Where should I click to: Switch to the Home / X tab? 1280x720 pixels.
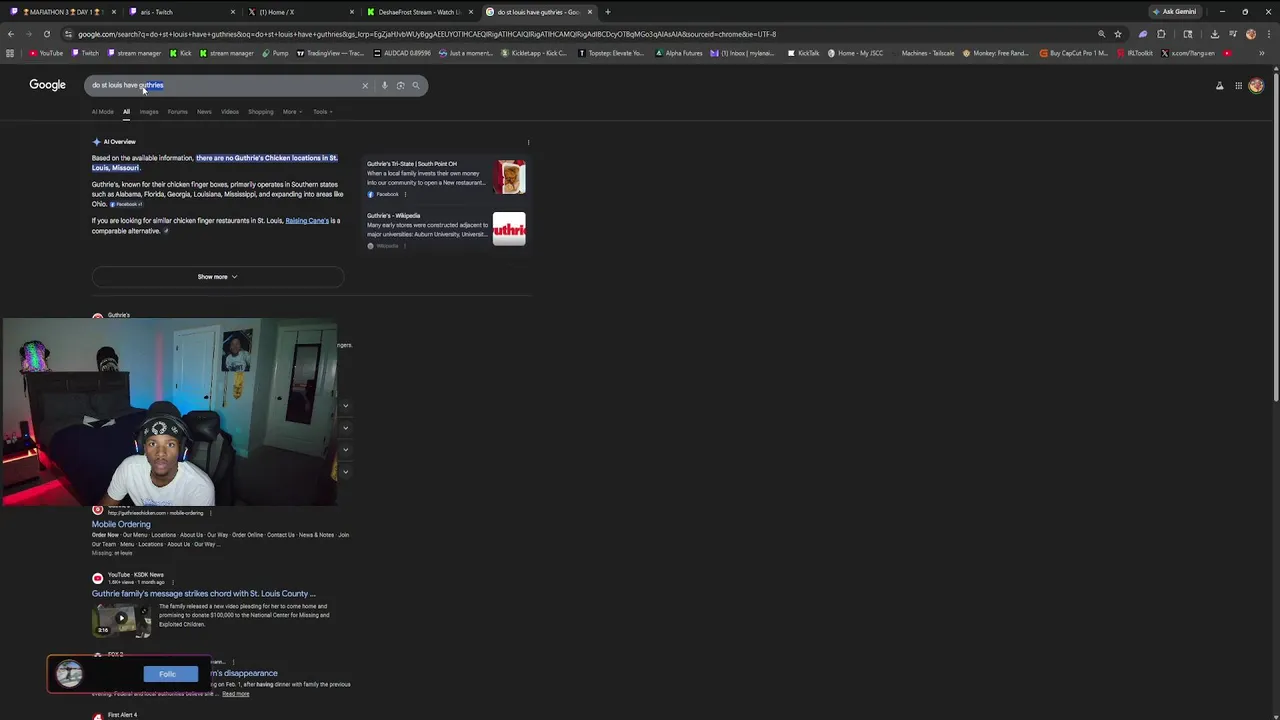300,12
